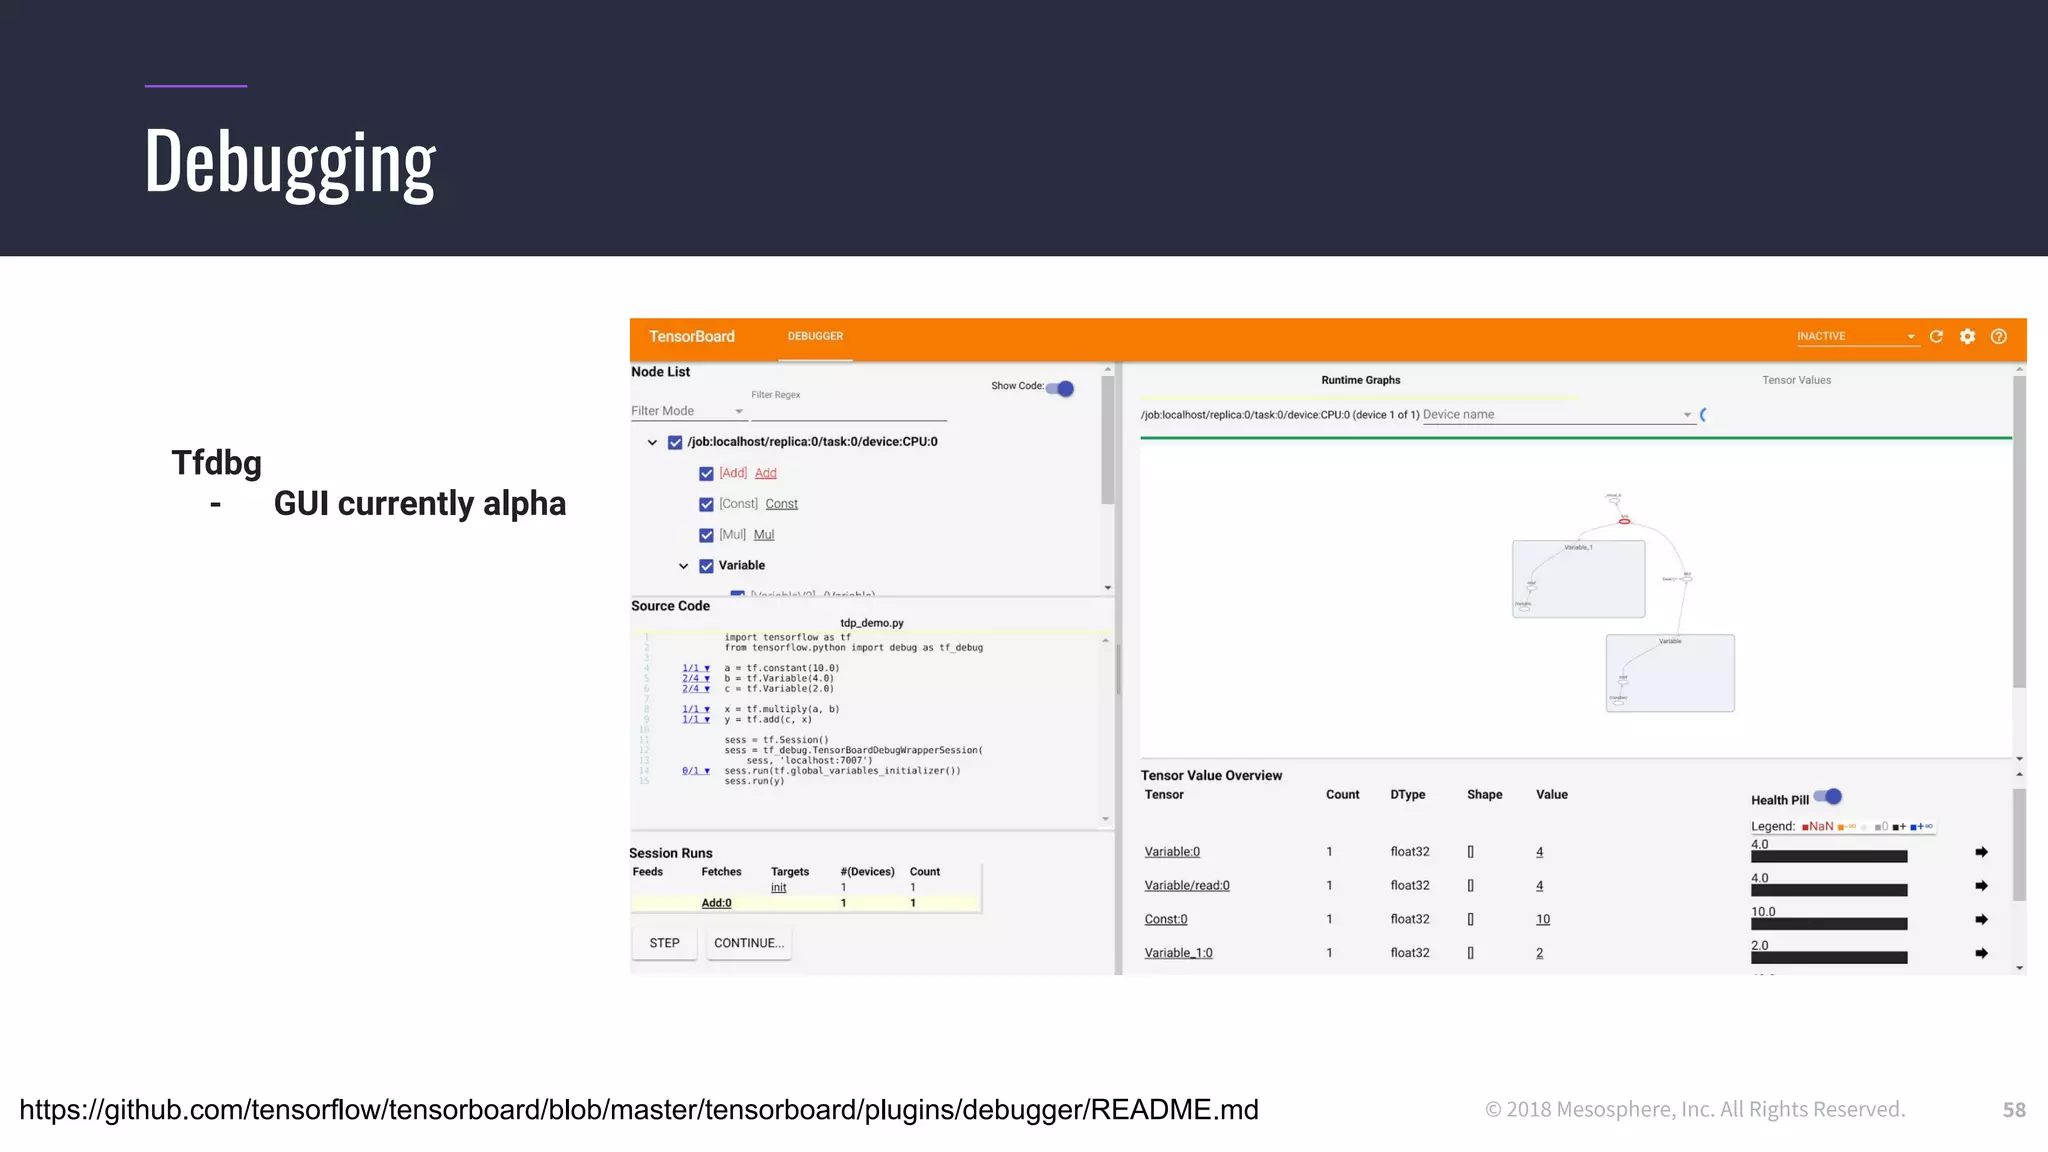This screenshot has height=1152, width=2048.
Task: Click the init target link in Session Runs
Action: point(779,888)
